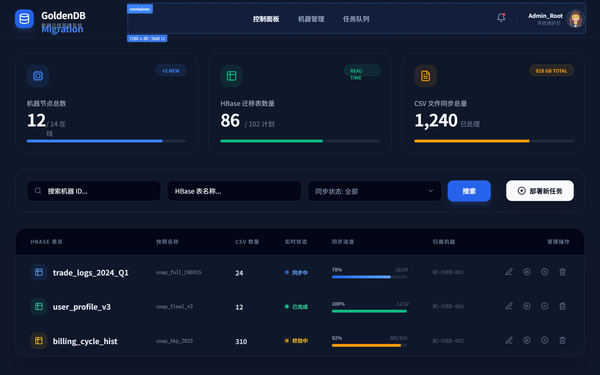Focus the 搜索机器 ID input field
This screenshot has height=375, width=600.
[x=94, y=191]
